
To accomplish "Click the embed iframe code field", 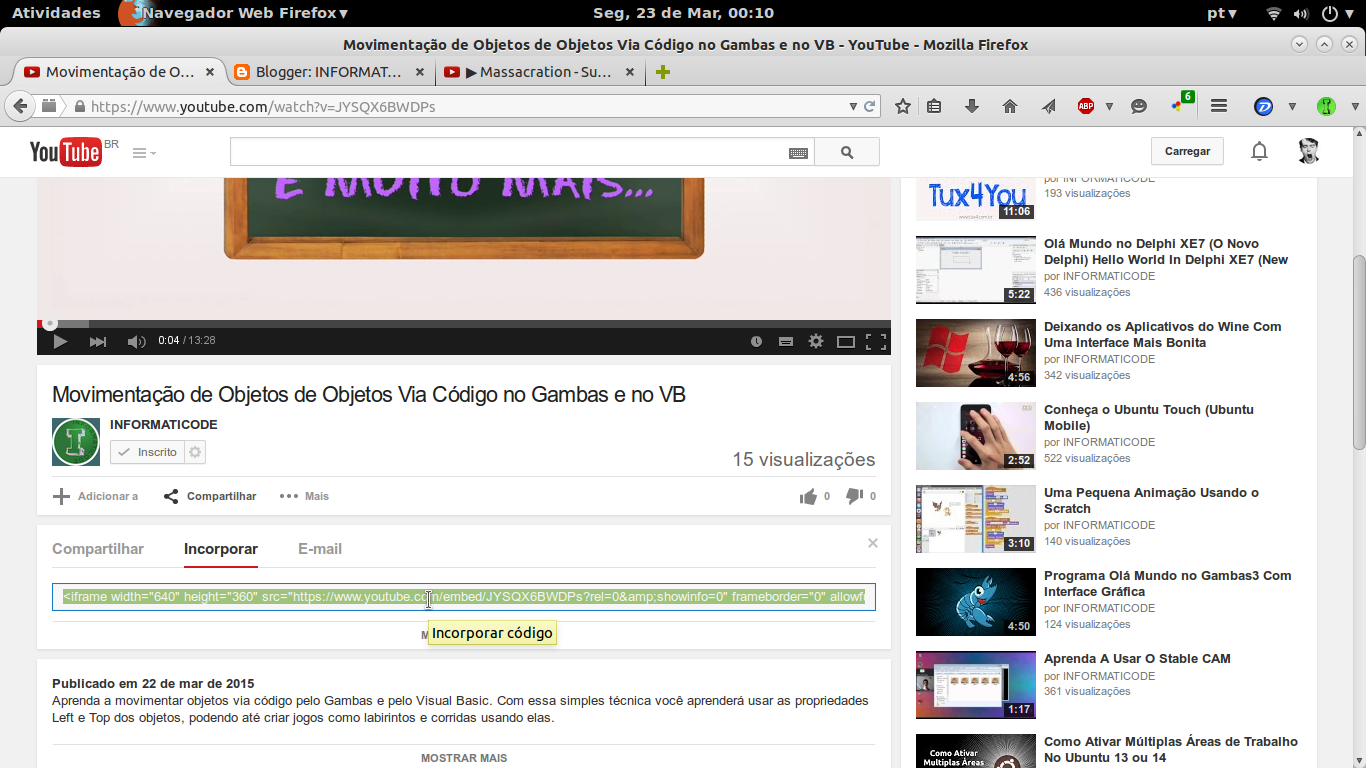I will [x=464, y=597].
